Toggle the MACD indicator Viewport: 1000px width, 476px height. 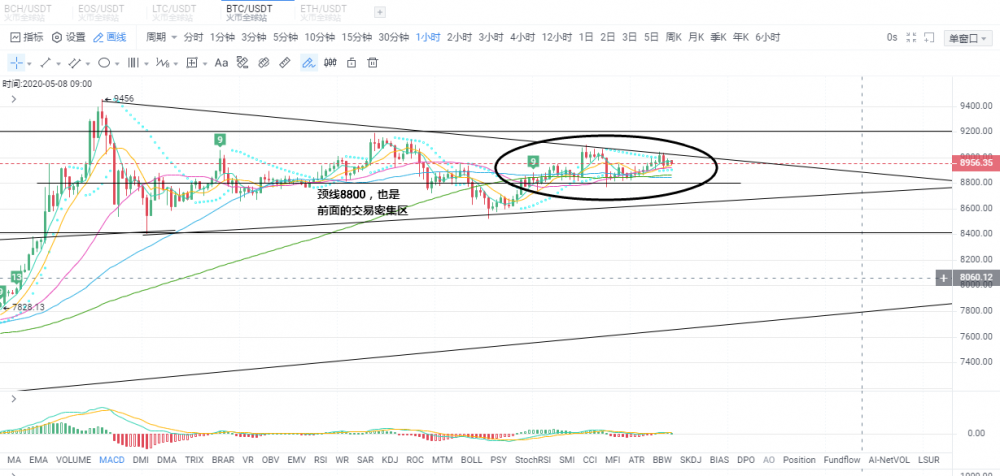(x=112, y=460)
